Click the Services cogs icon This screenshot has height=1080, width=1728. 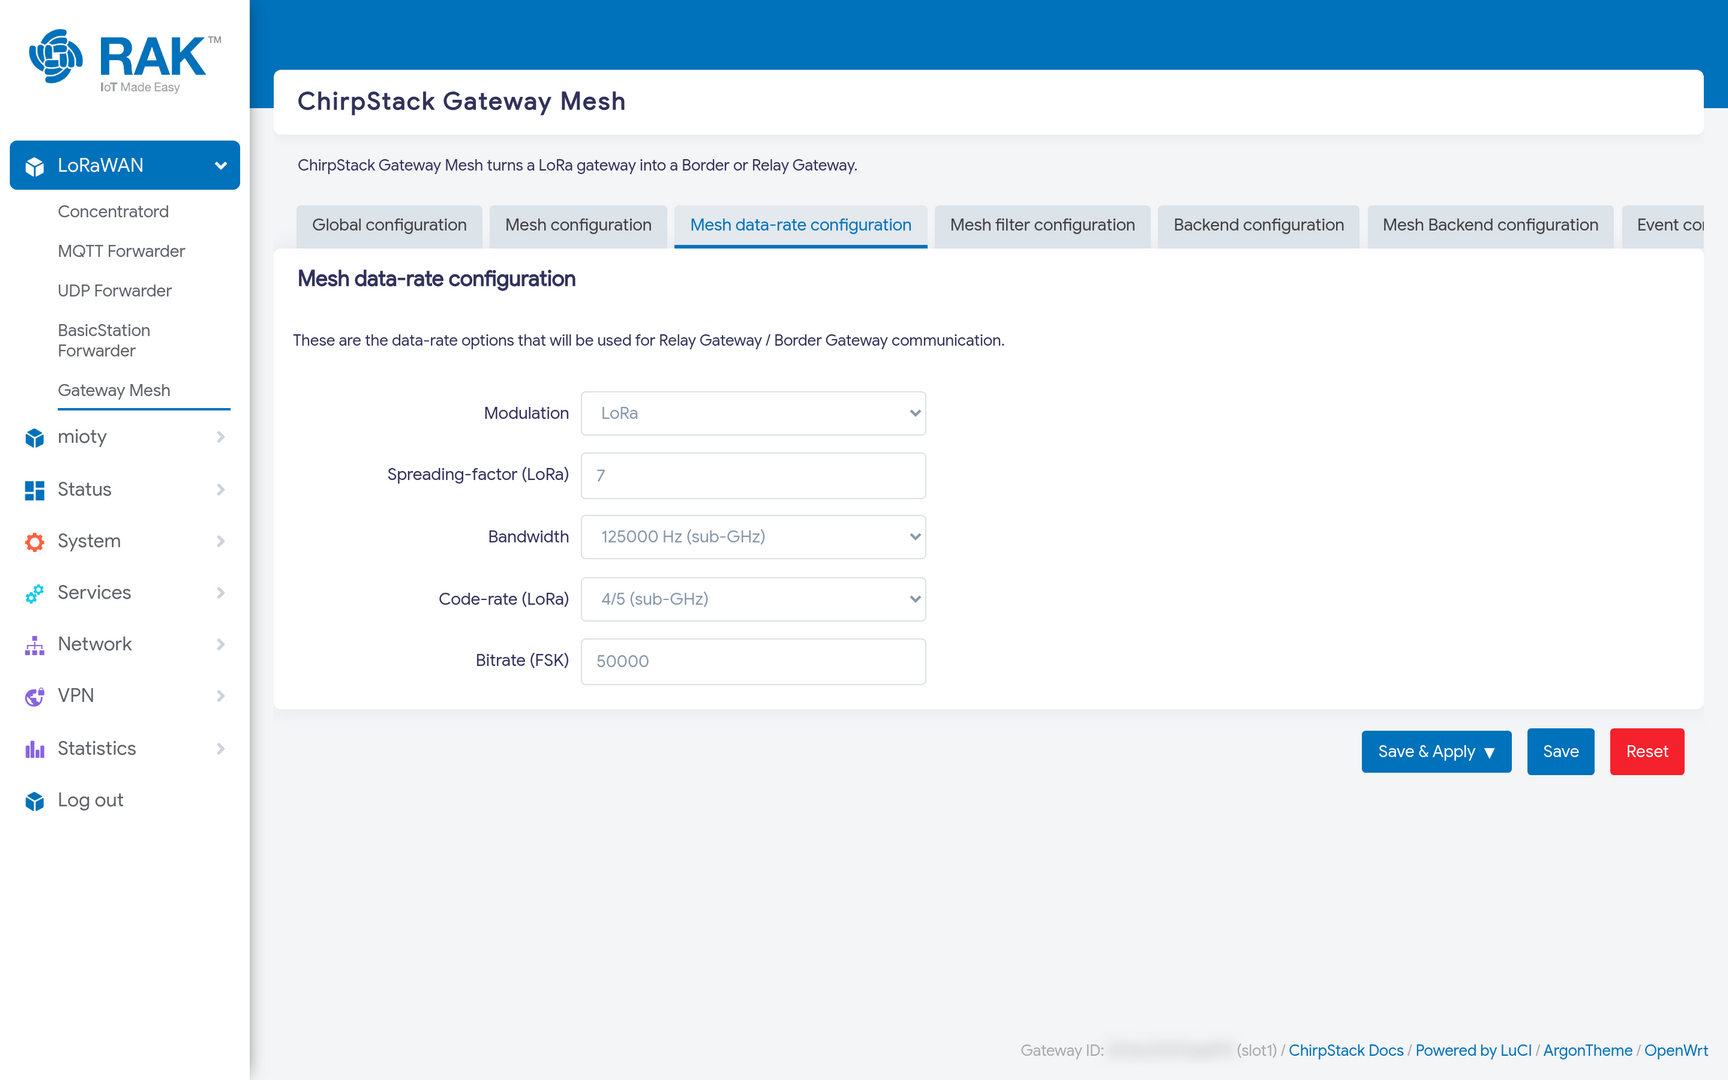pyautogui.click(x=35, y=593)
